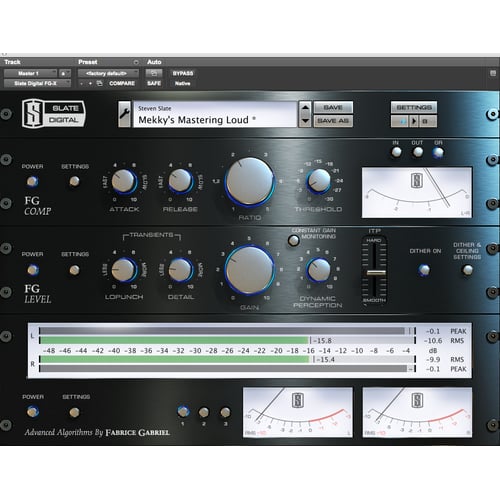This screenshot has height=500, width=500.
Task: Toggle automation SAFE button
Action: 154,83
